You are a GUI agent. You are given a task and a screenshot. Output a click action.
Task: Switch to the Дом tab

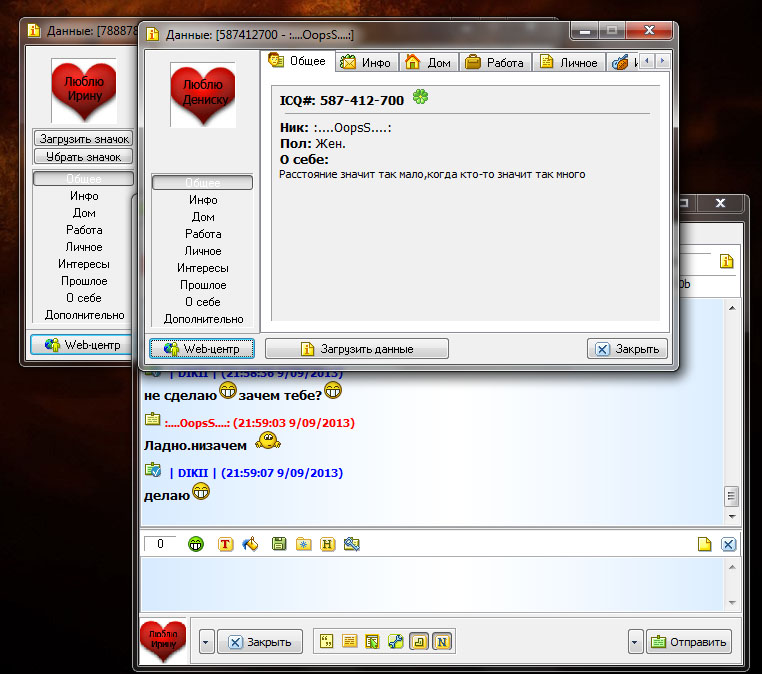point(429,63)
